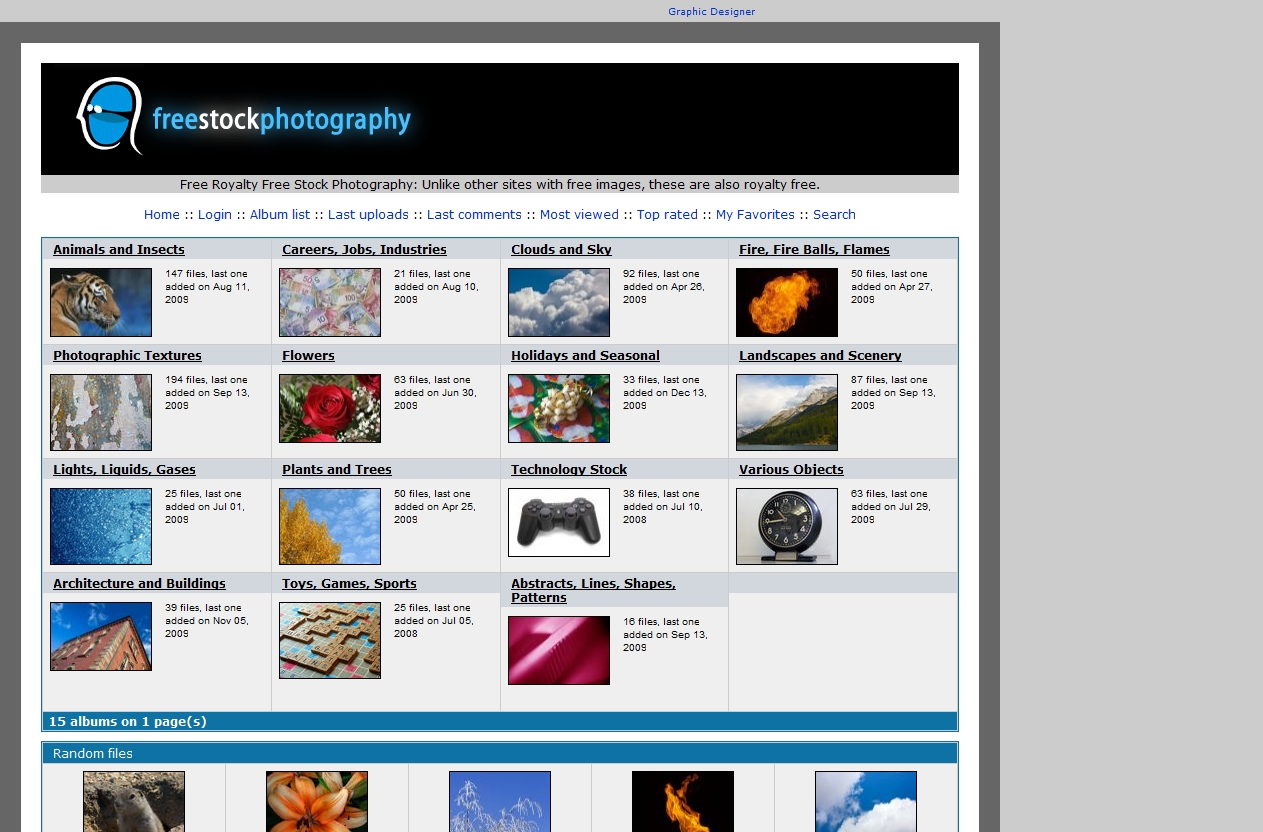The width and height of the screenshot is (1263, 832).
Task: Open the Search page link
Action: click(834, 215)
